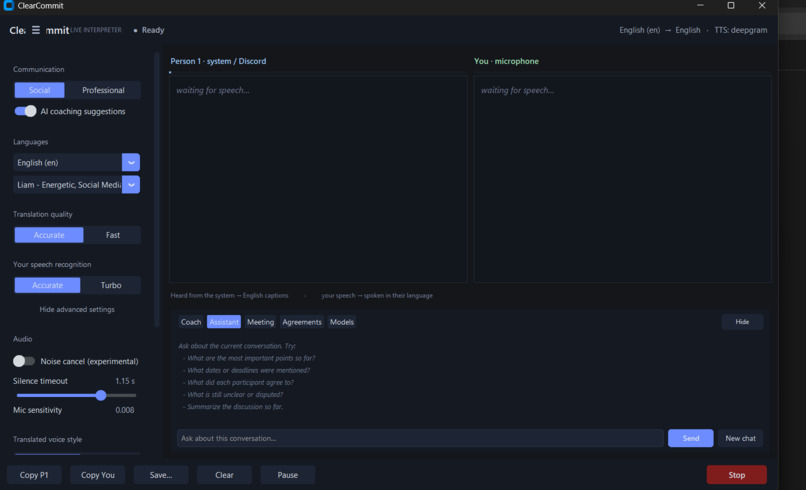Screen dimensions: 806x490
Task: Pause the live interpreter
Action: (287, 475)
